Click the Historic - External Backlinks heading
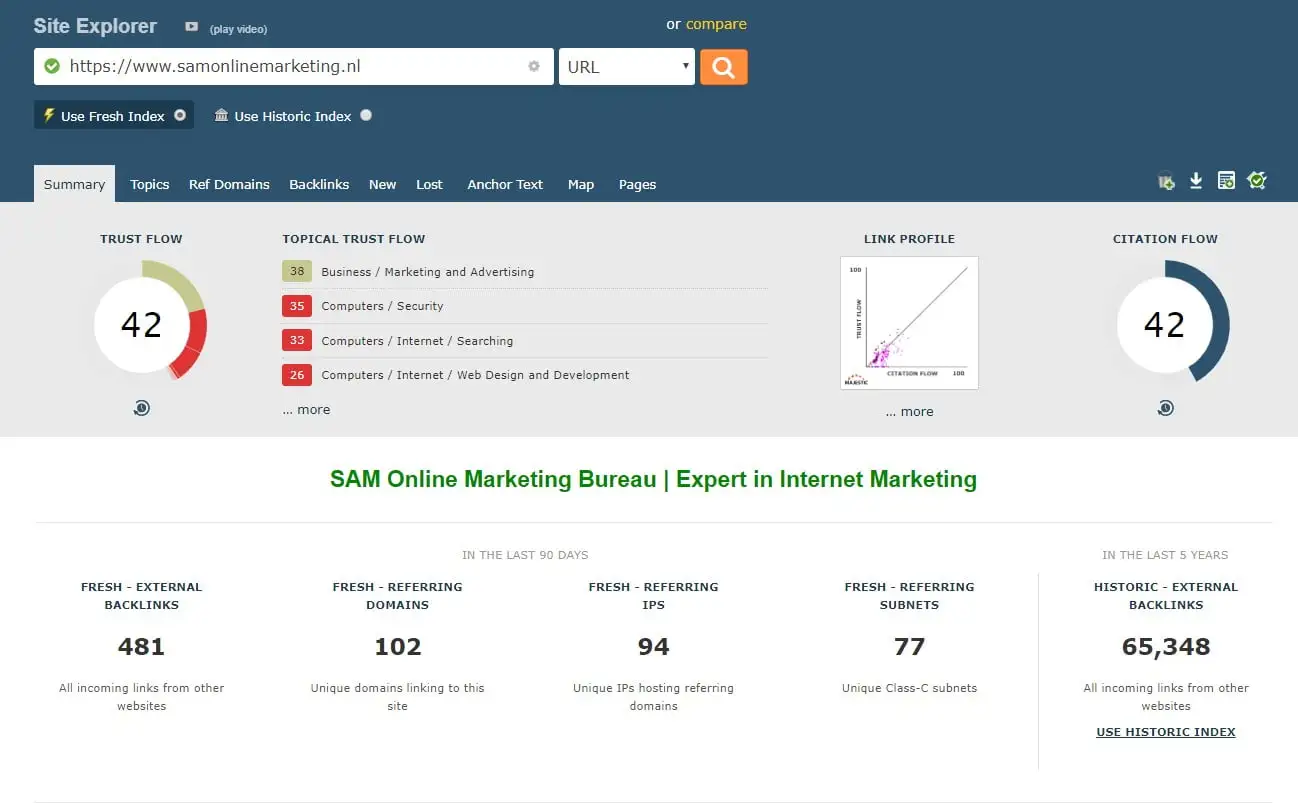The height and width of the screenshot is (803, 1298). [x=1166, y=596]
